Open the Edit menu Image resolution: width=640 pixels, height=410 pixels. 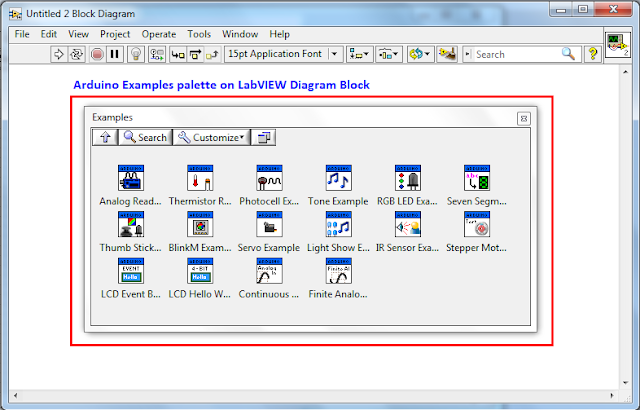coord(49,34)
